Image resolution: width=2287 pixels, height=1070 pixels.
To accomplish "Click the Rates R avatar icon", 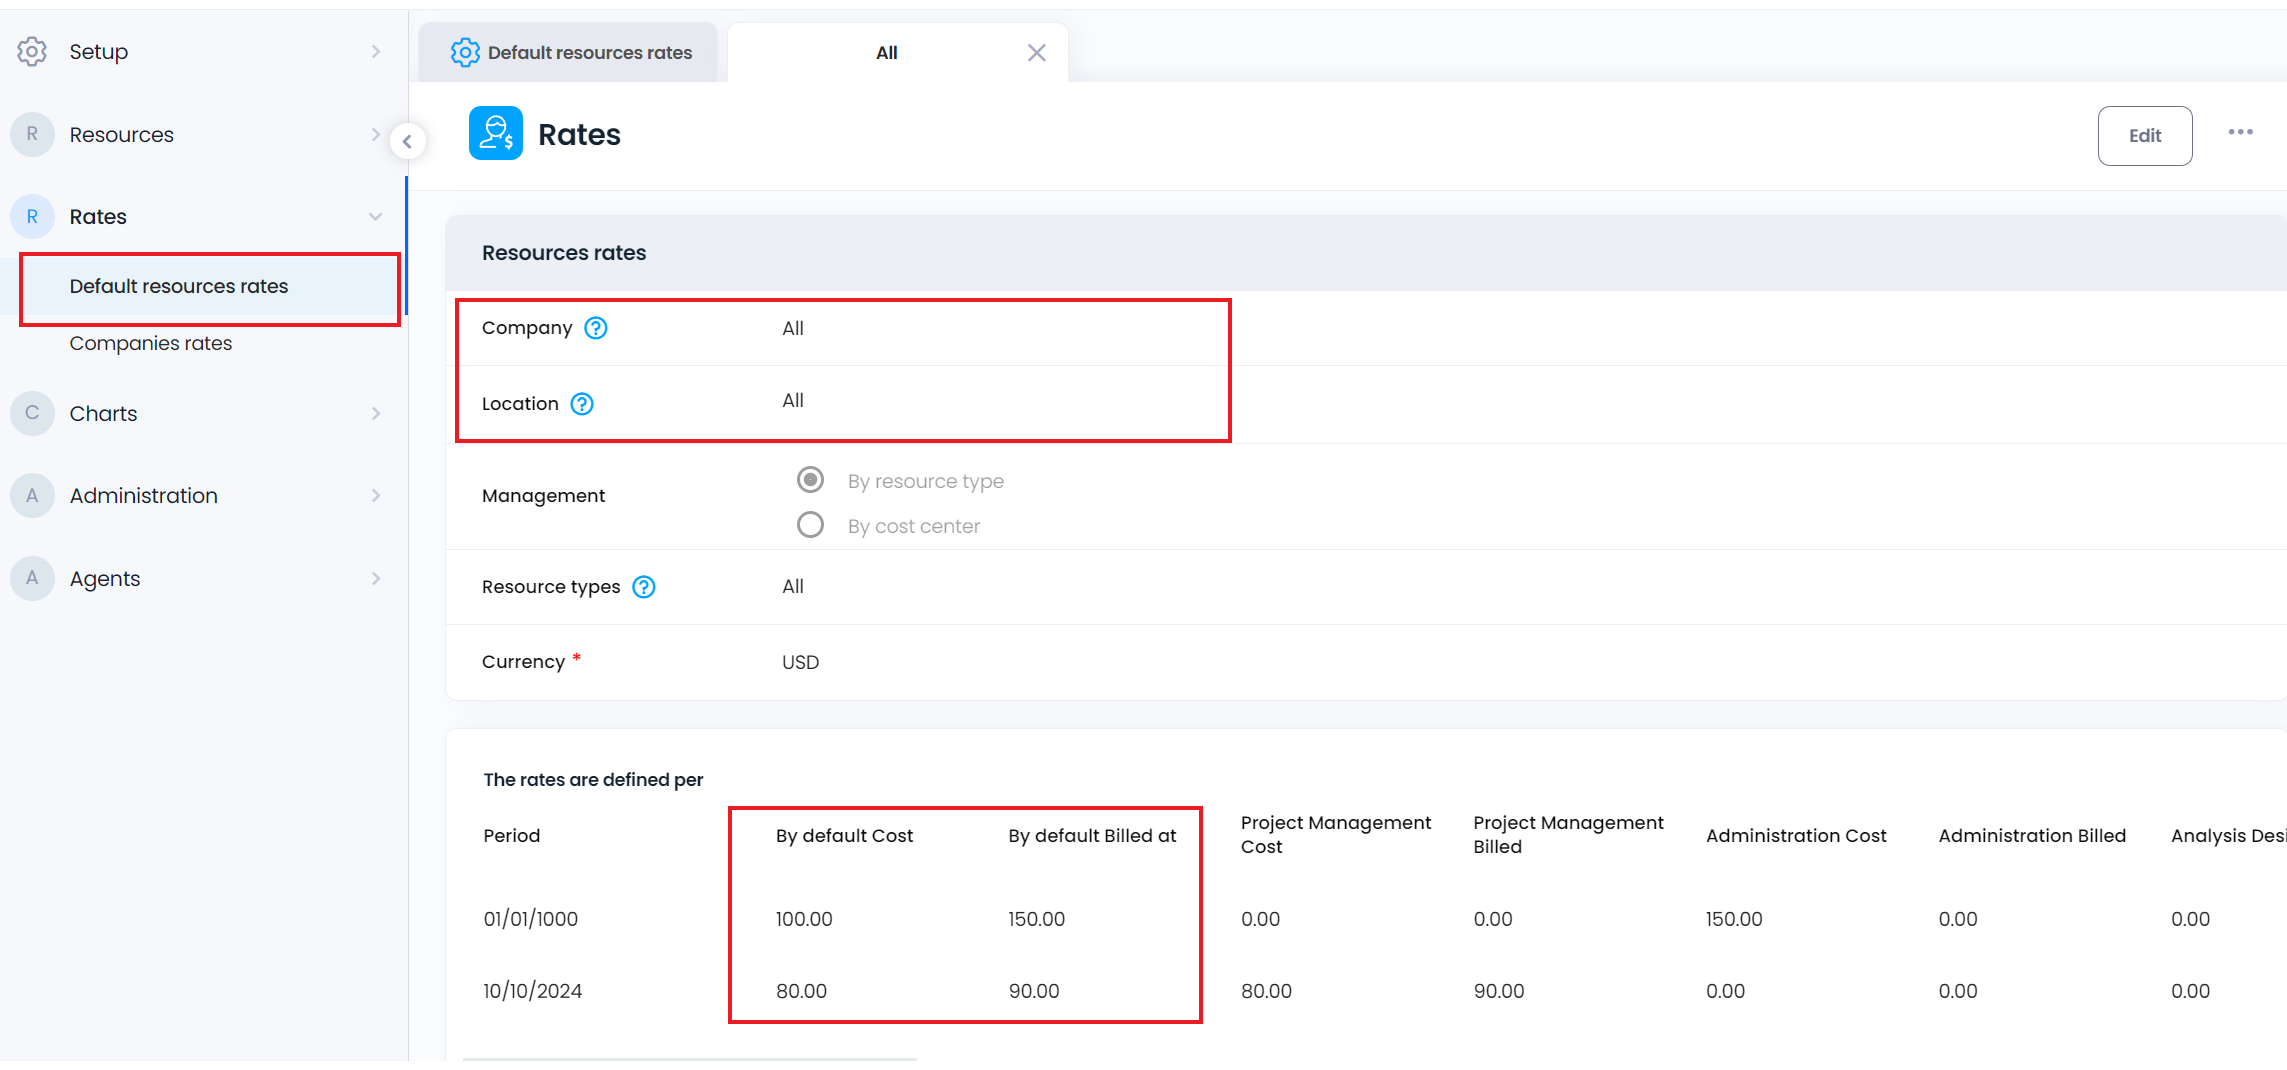I will (x=32, y=216).
